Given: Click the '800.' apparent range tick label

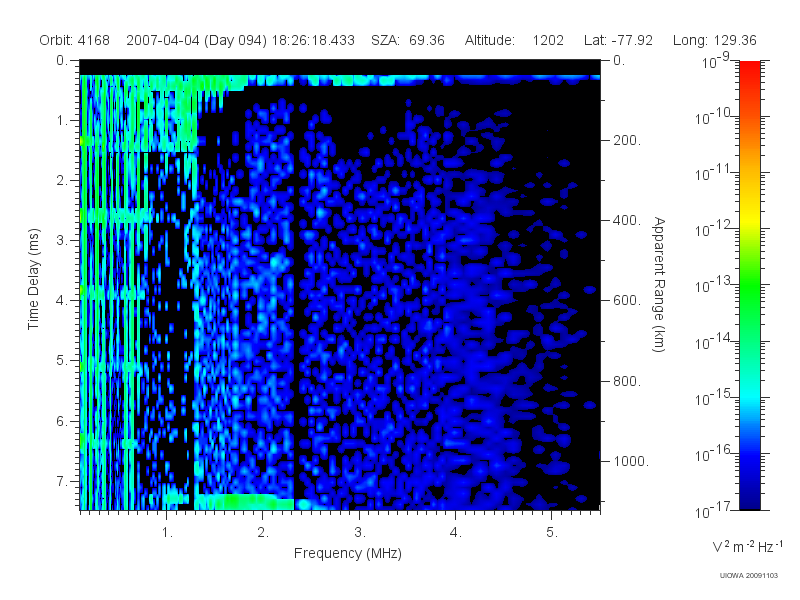Looking at the screenshot, I should tap(627, 381).
